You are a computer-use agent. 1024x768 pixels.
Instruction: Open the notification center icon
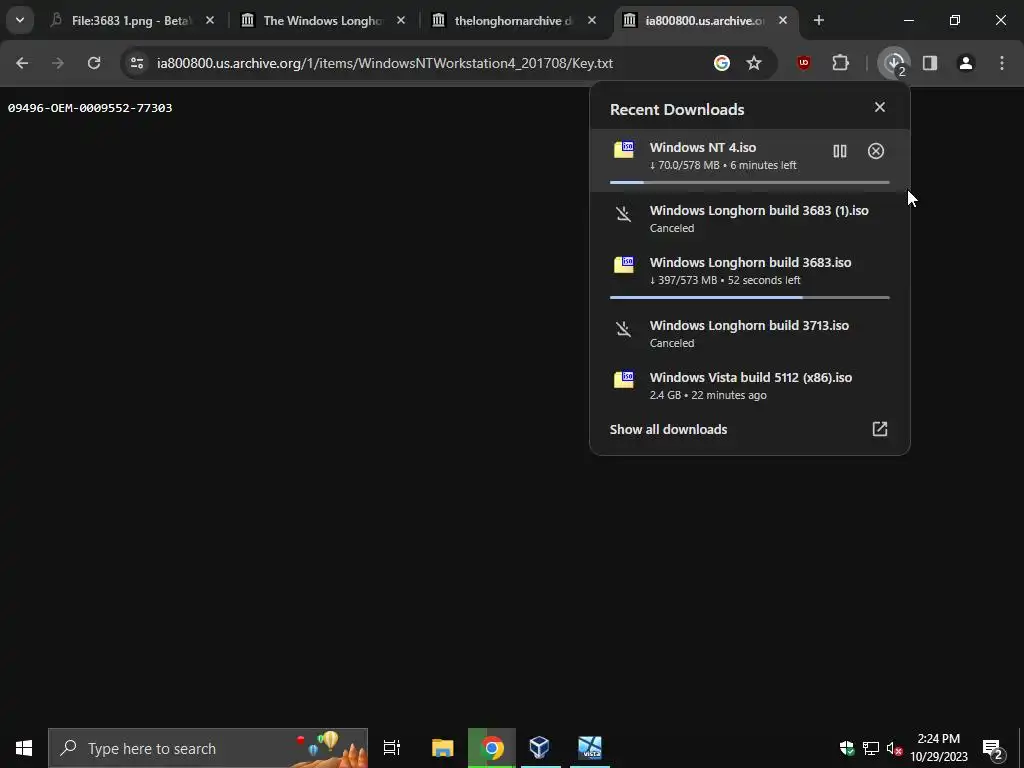coord(993,748)
